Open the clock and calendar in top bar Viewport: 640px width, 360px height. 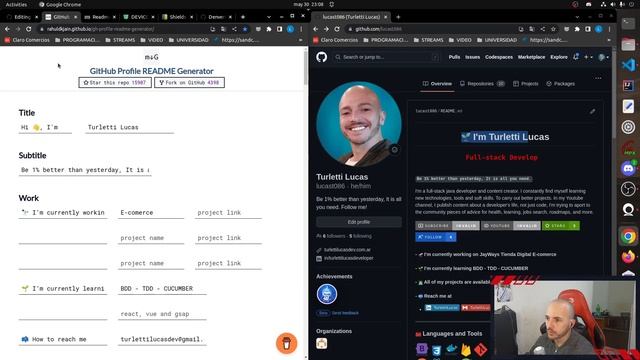(x=309, y=4)
